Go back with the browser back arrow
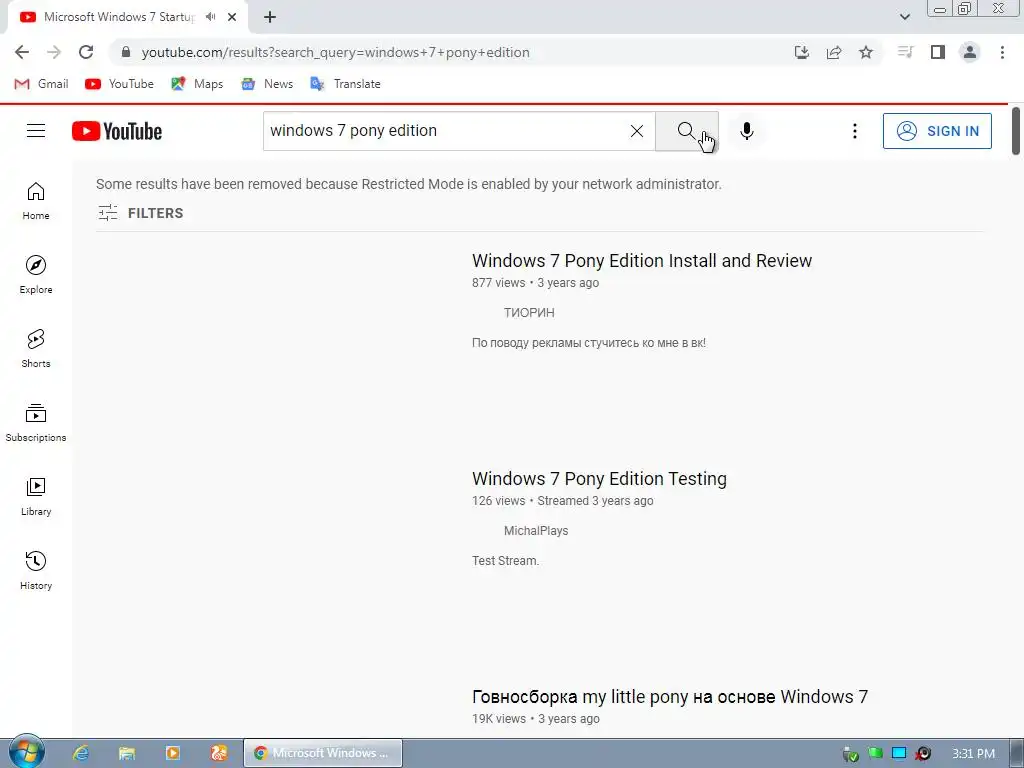Viewport: 1024px width, 768px height. (22, 52)
